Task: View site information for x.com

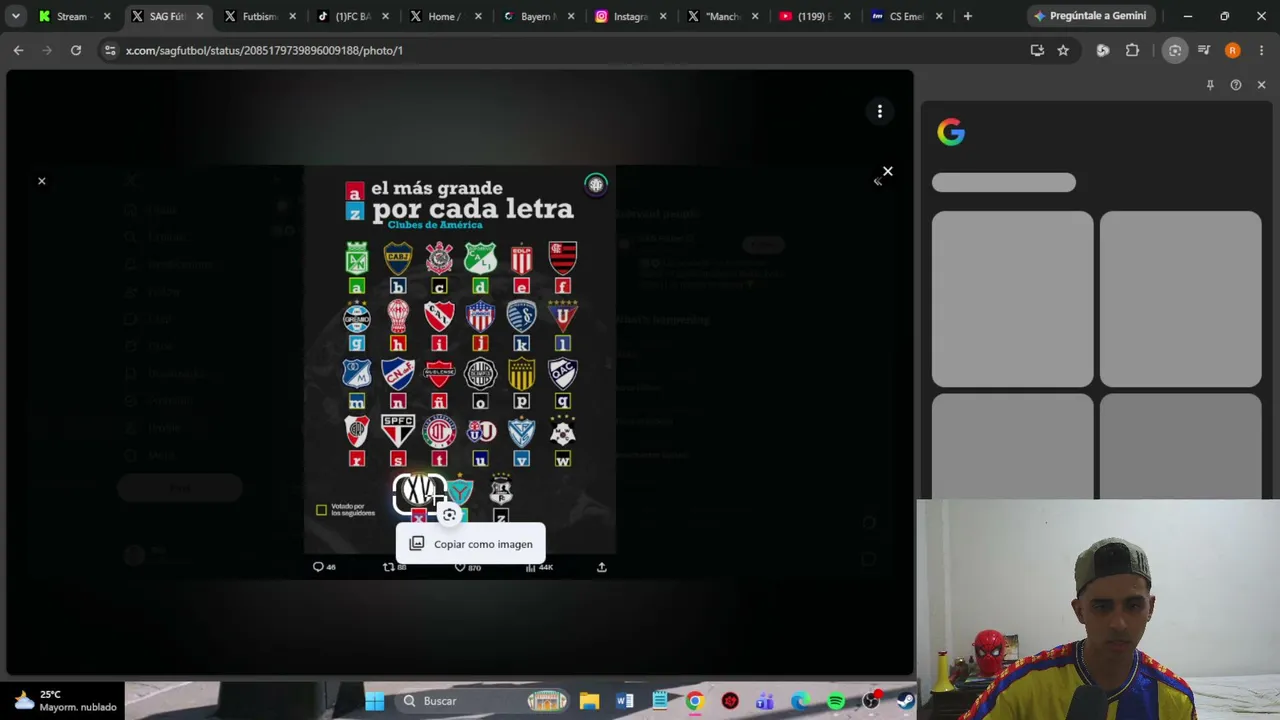Action: (x=110, y=50)
